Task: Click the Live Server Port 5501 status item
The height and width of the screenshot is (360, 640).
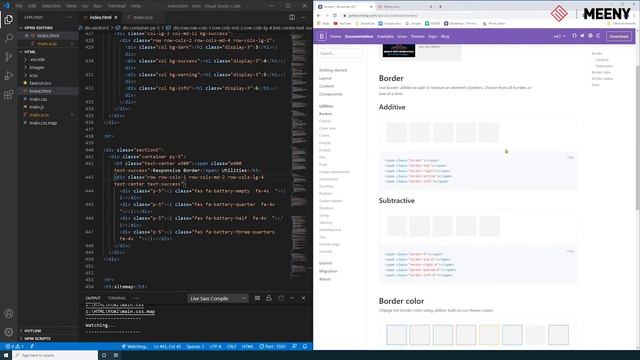Action: tap(272, 347)
